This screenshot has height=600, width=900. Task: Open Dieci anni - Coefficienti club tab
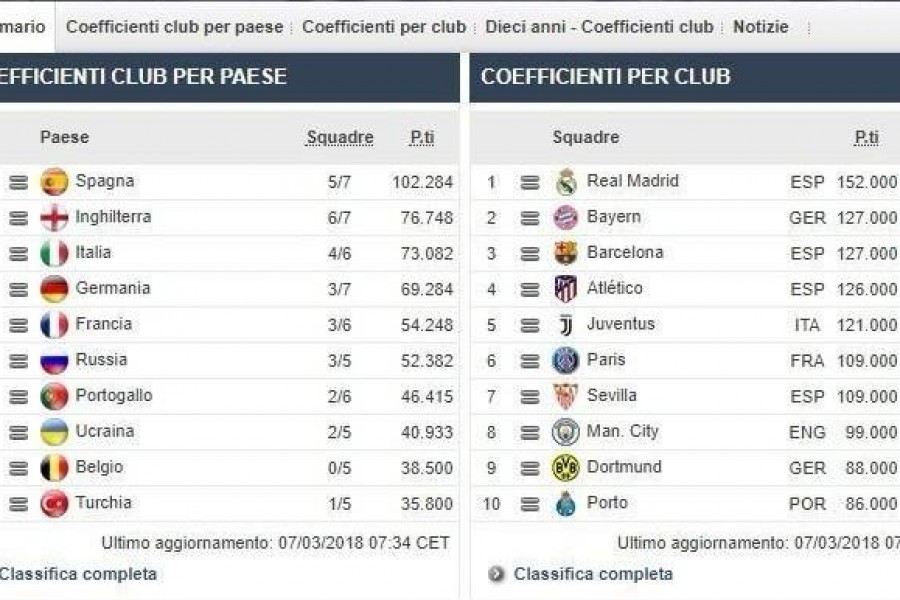point(599,27)
